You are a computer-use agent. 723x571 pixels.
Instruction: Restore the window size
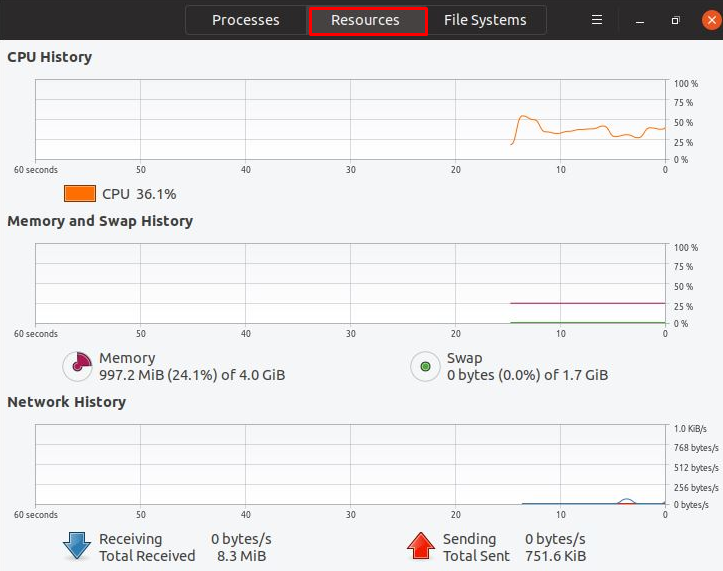click(x=676, y=20)
